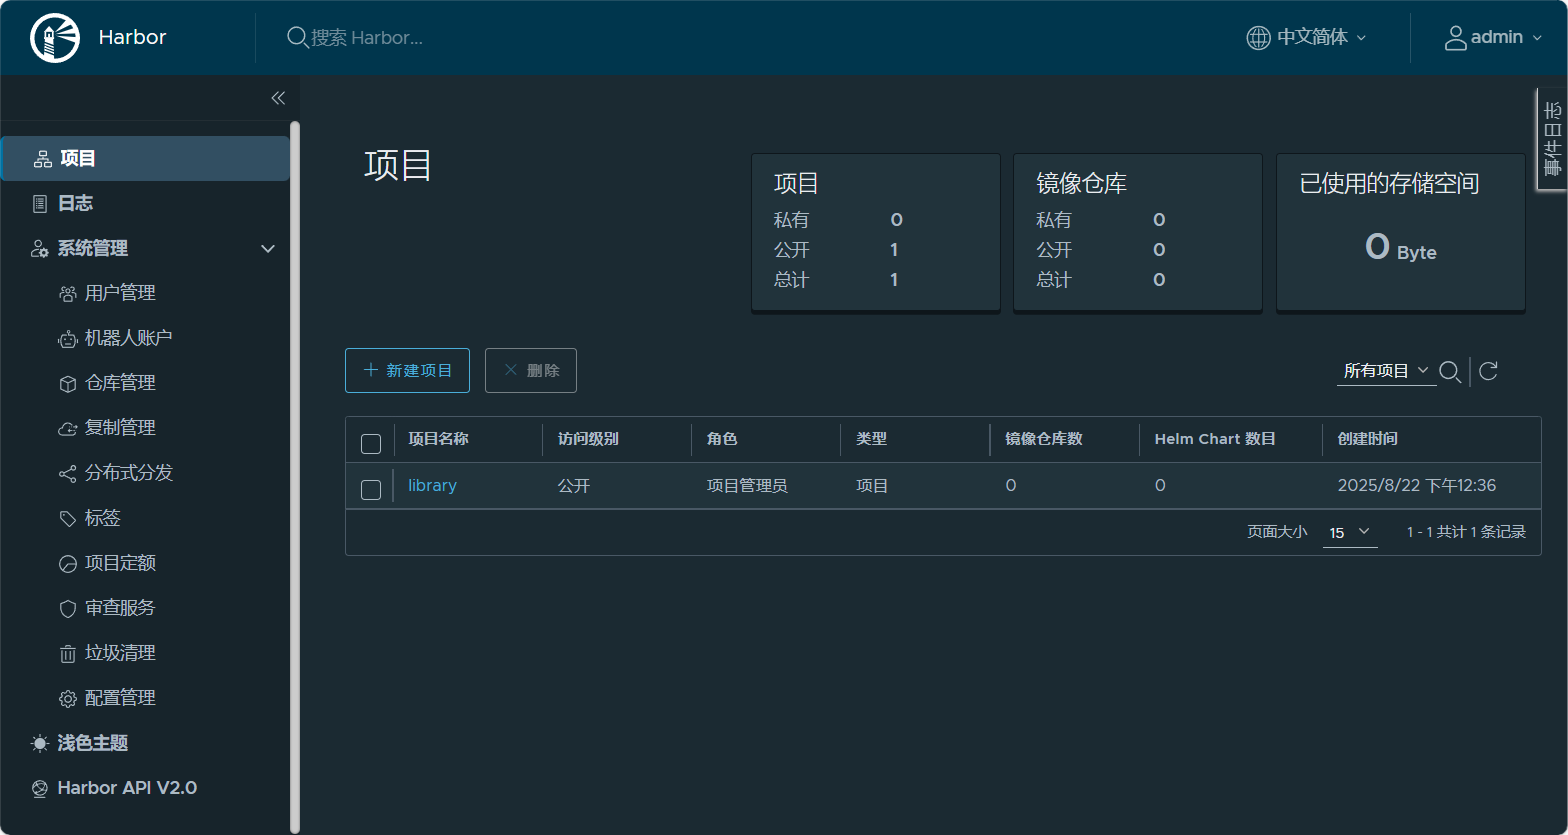
Task: Click the 用户管理 users icon
Action: point(67,294)
